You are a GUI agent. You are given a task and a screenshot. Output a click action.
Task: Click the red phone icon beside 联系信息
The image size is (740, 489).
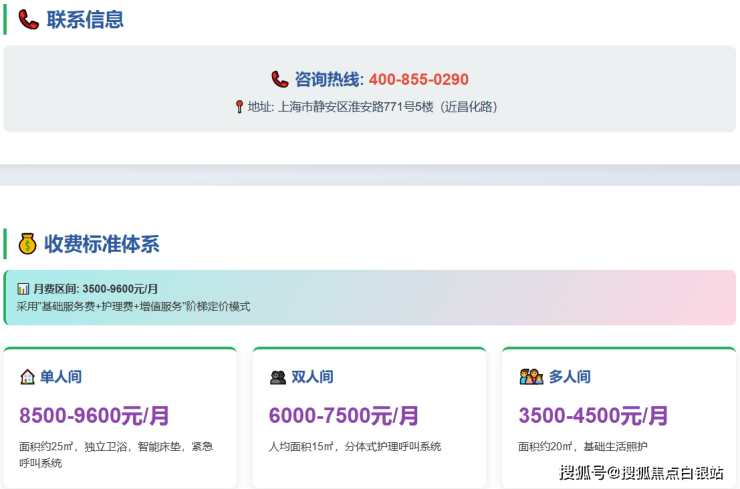point(28,20)
